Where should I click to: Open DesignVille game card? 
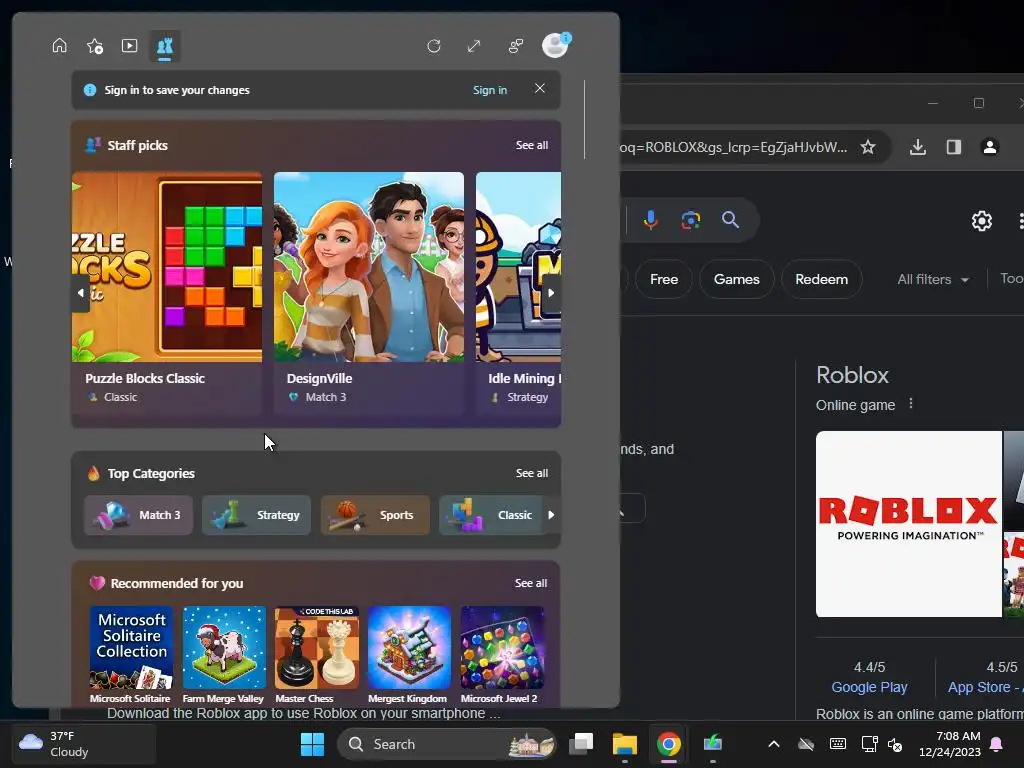coord(369,293)
